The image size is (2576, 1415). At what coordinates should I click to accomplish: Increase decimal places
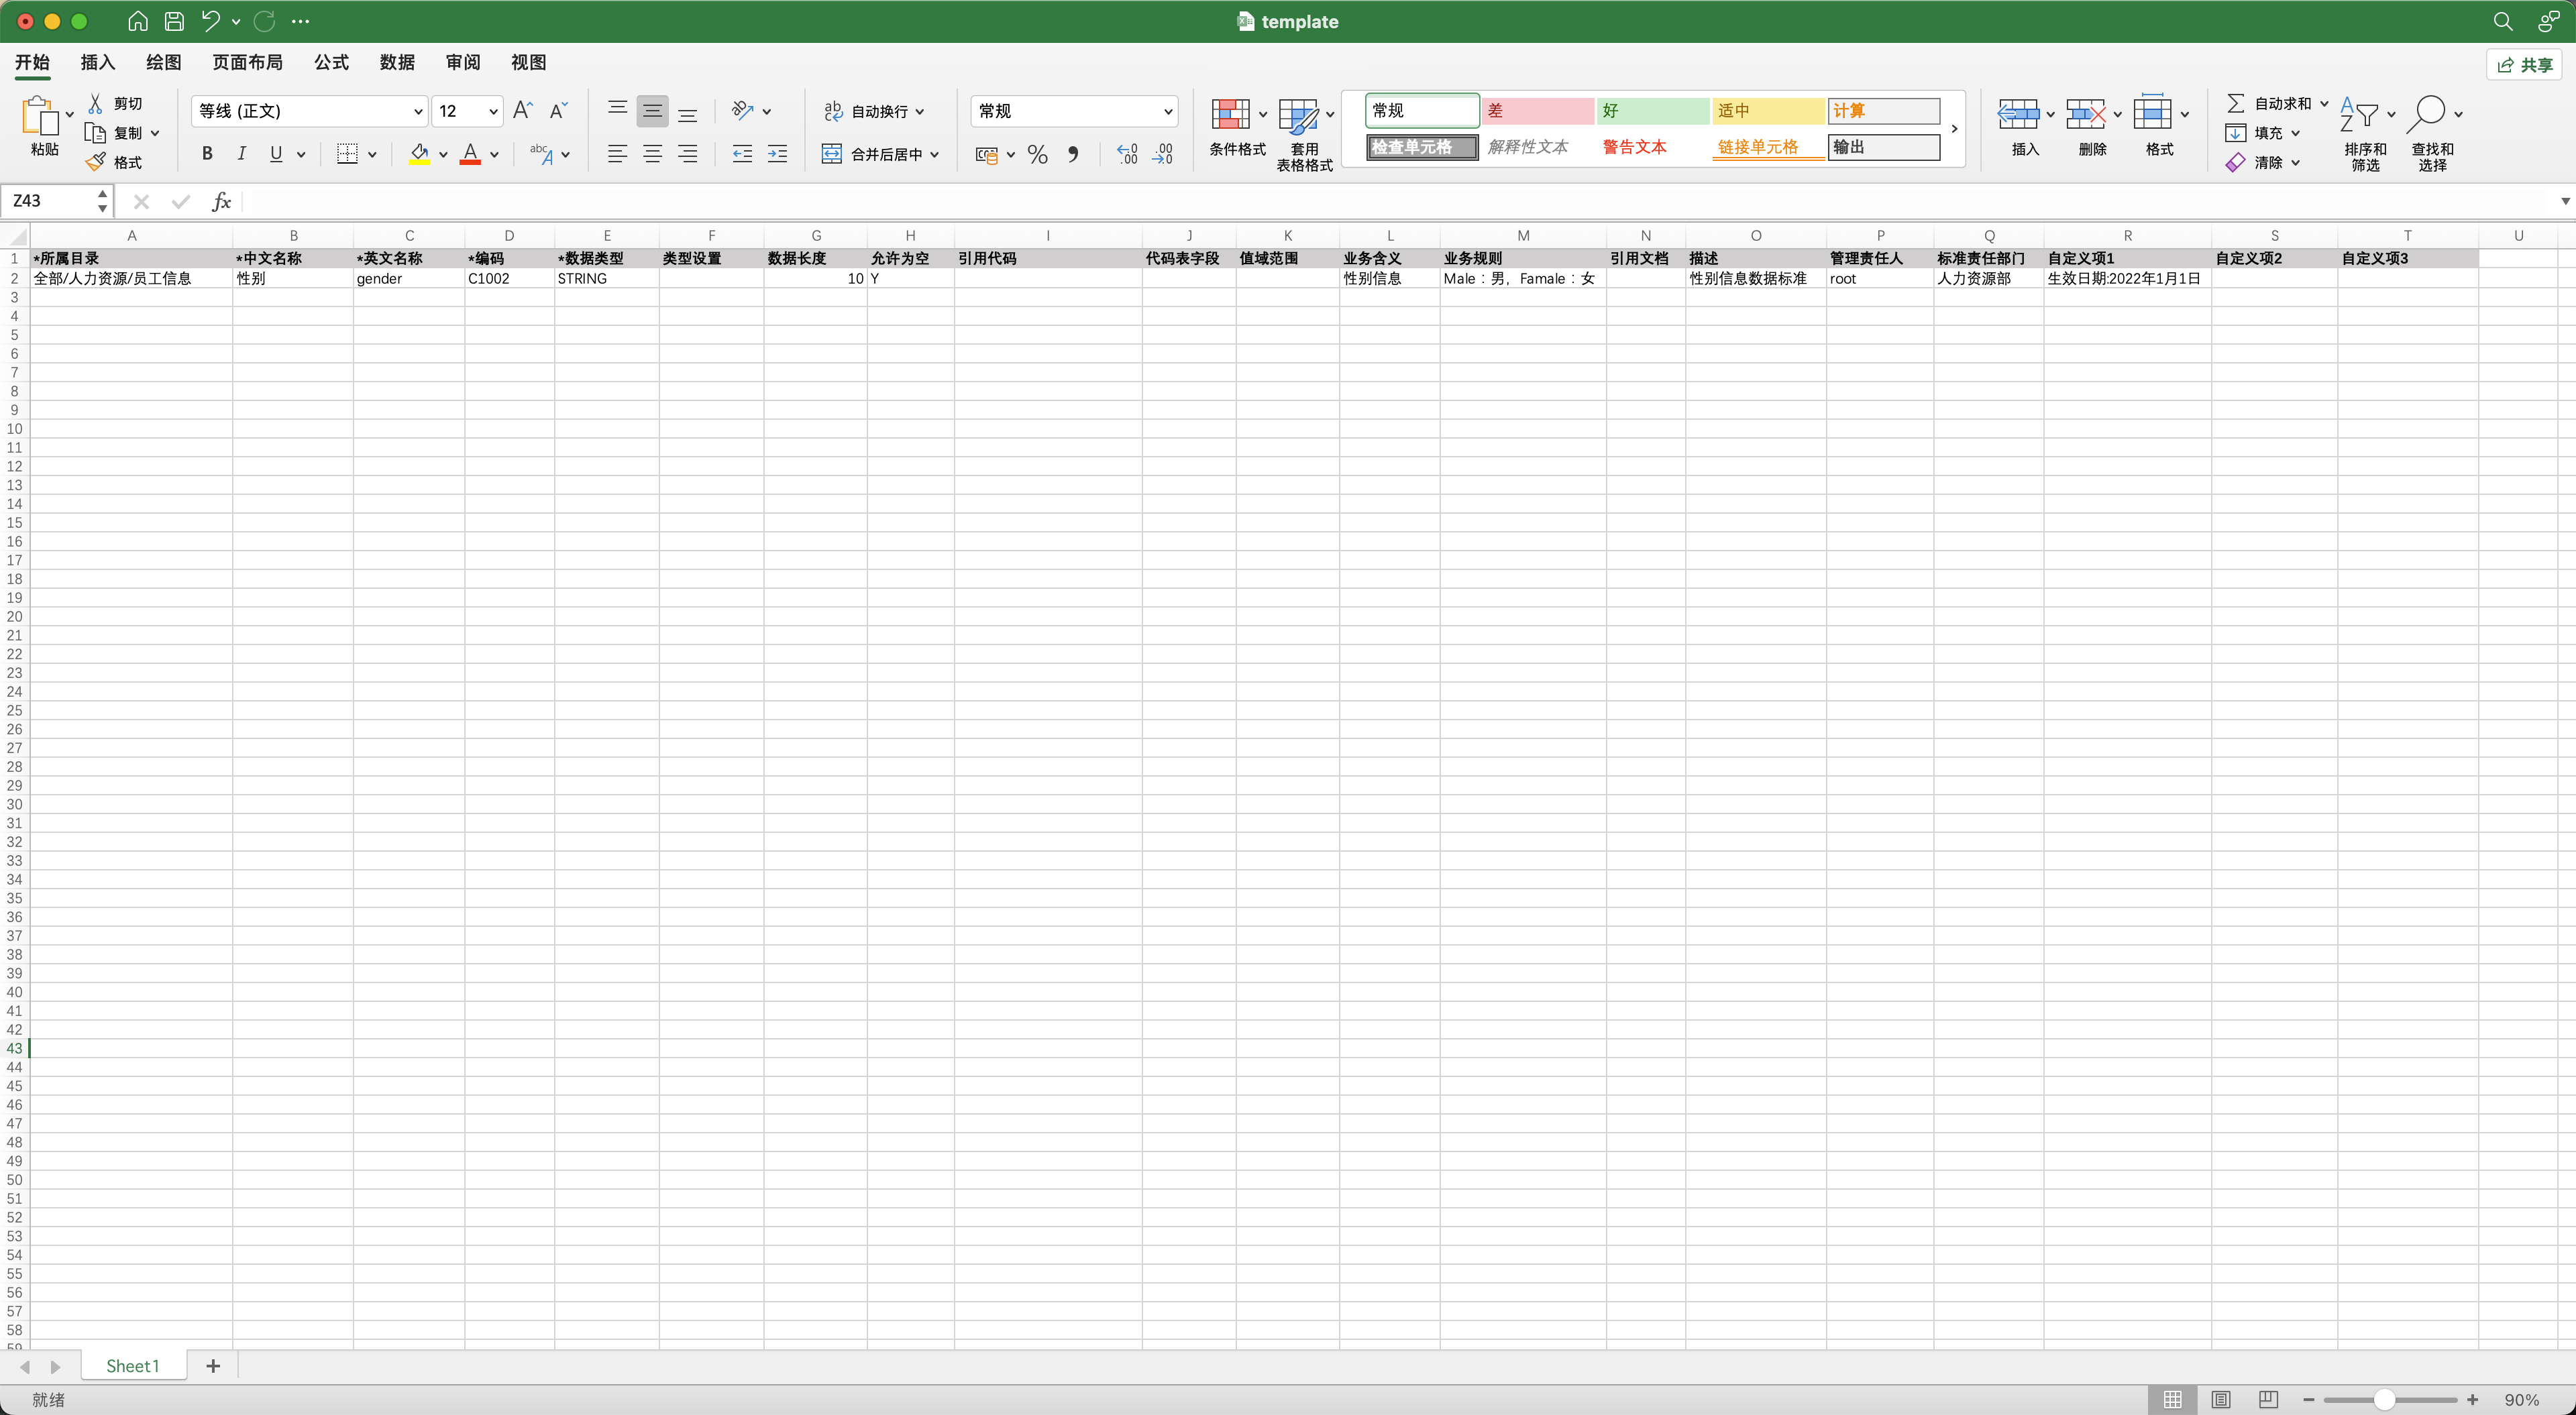click(x=1127, y=154)
